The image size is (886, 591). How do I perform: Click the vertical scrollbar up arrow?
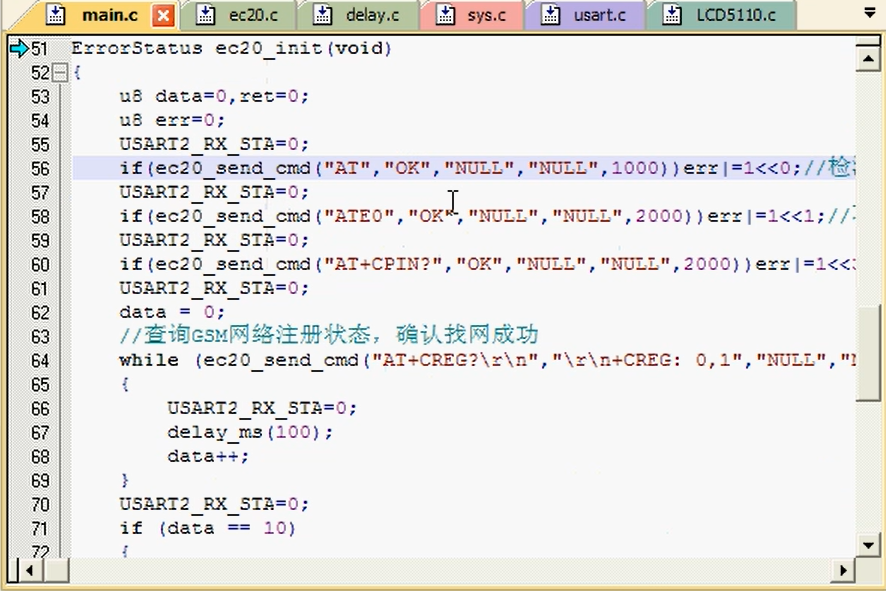coord(868,59)
